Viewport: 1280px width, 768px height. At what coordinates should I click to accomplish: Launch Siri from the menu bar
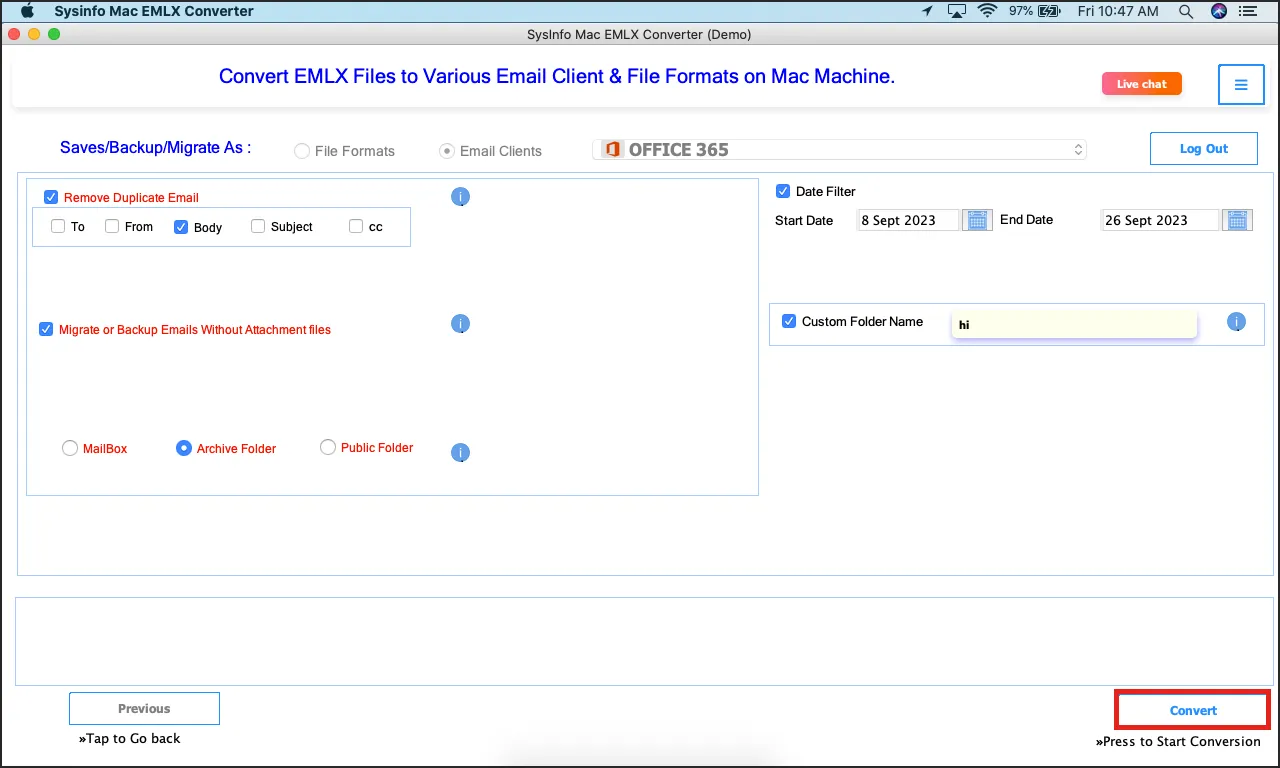(1219, 11)
